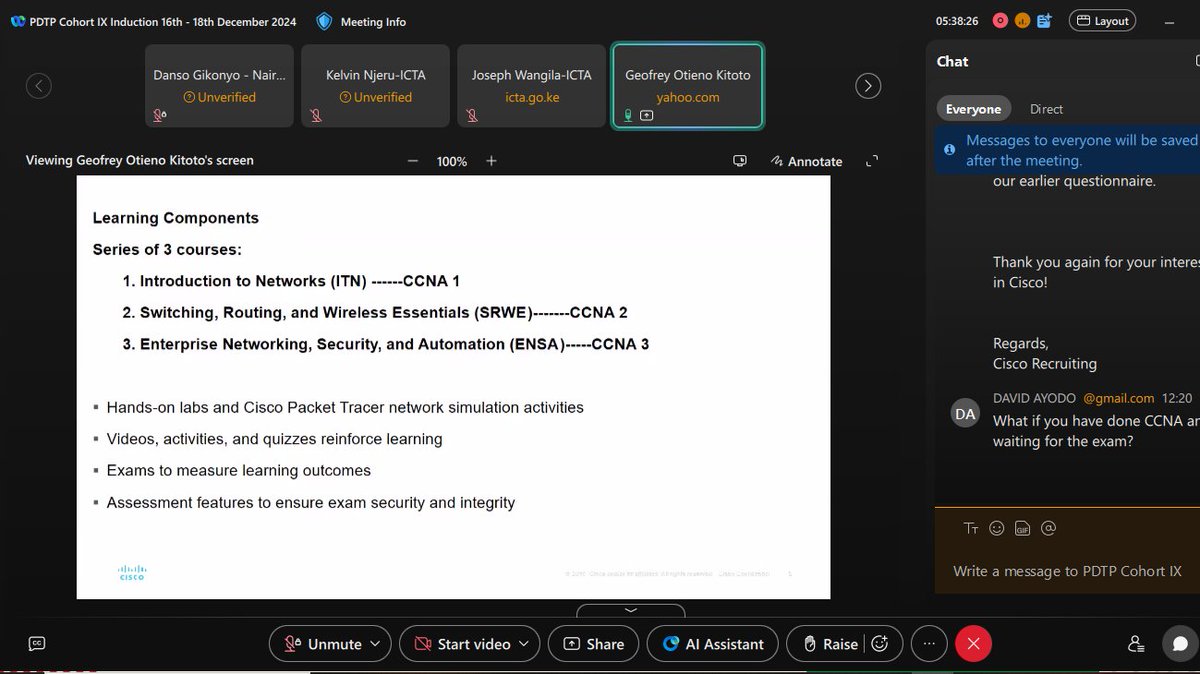Toggle full-screen view of shared content
The image size is (1200, 674).
pyautogui.click(x=872, y=161)
